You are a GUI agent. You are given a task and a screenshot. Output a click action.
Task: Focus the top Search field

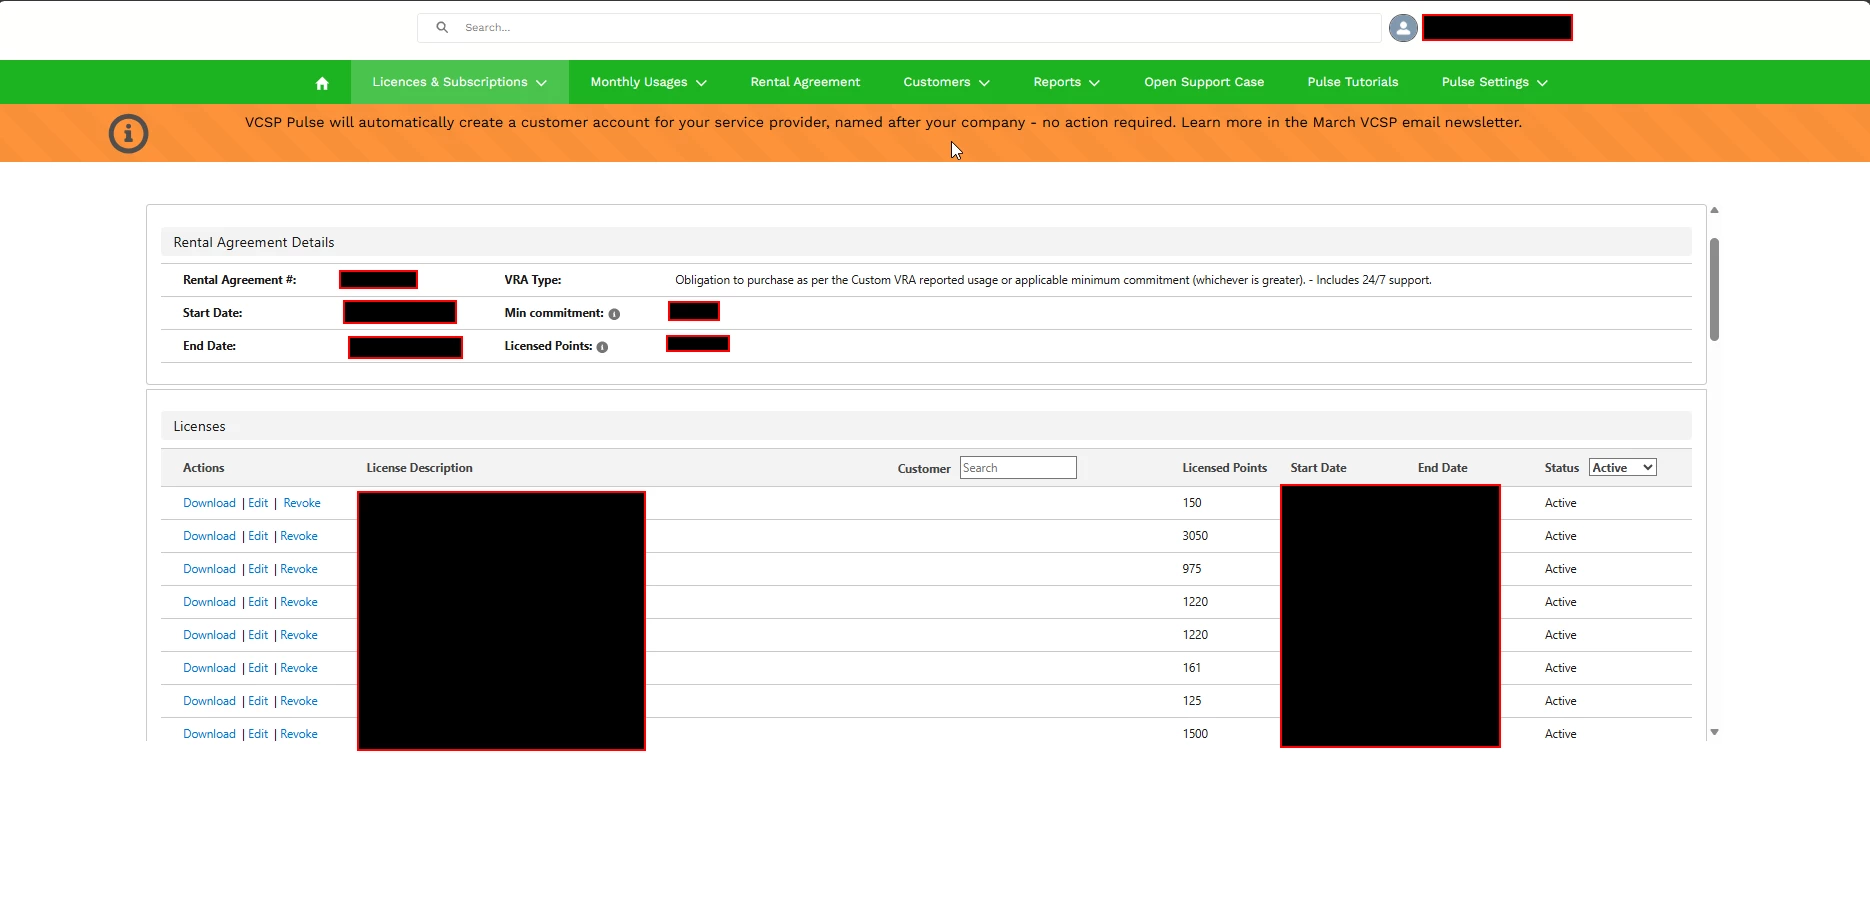coord(899,28)
